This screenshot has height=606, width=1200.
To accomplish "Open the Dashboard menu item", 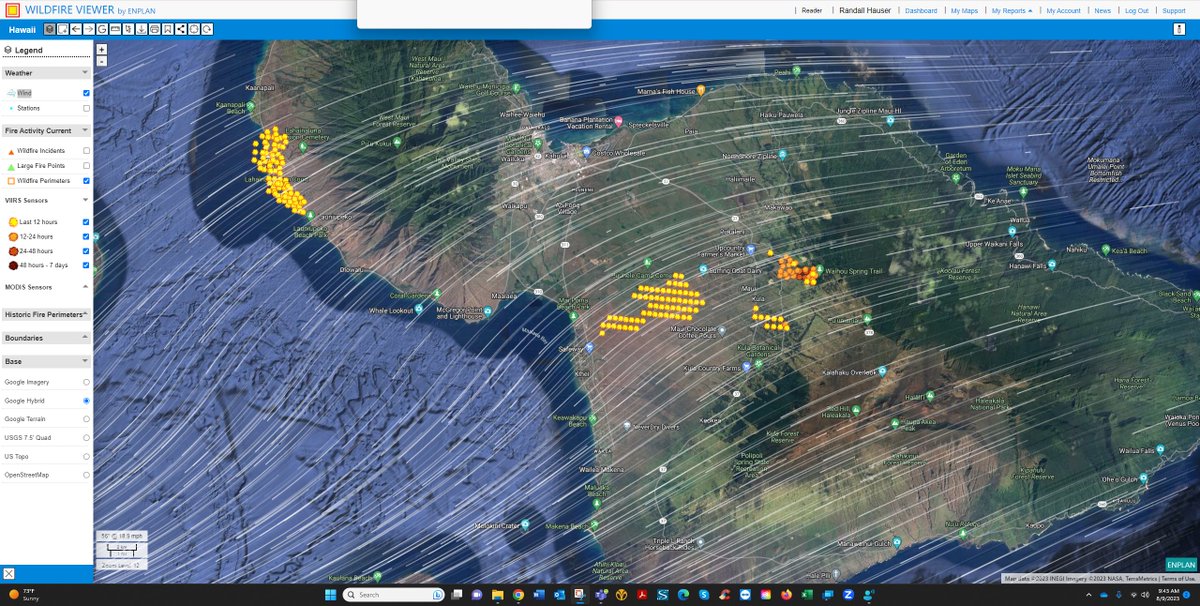I will pos(921,11).
